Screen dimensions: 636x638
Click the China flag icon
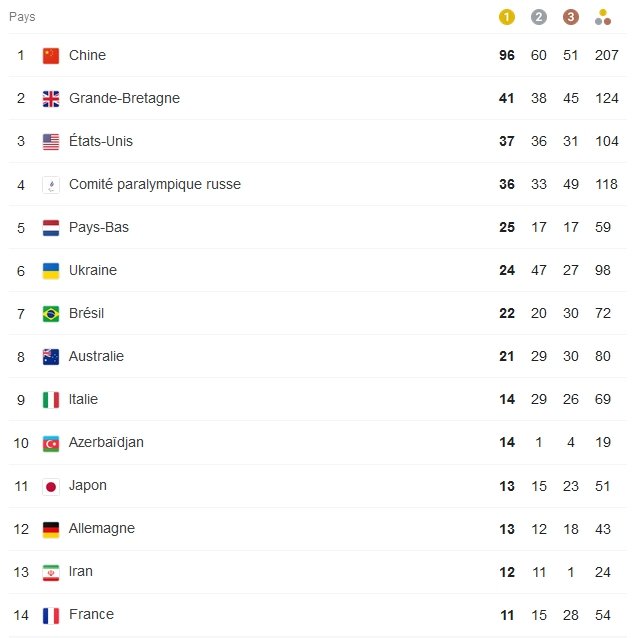pos(51,56)
